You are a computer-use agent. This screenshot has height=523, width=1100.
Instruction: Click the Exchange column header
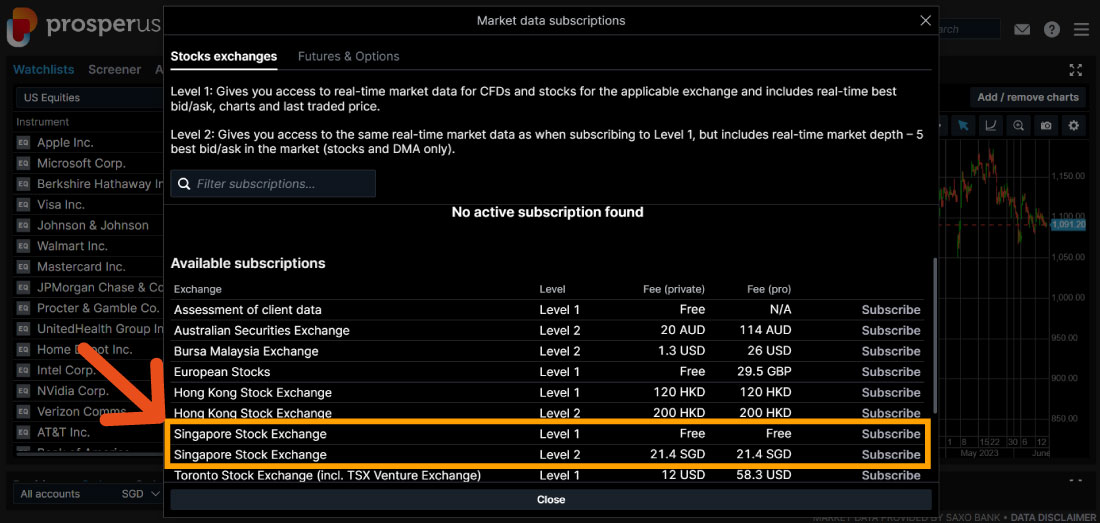198,289
